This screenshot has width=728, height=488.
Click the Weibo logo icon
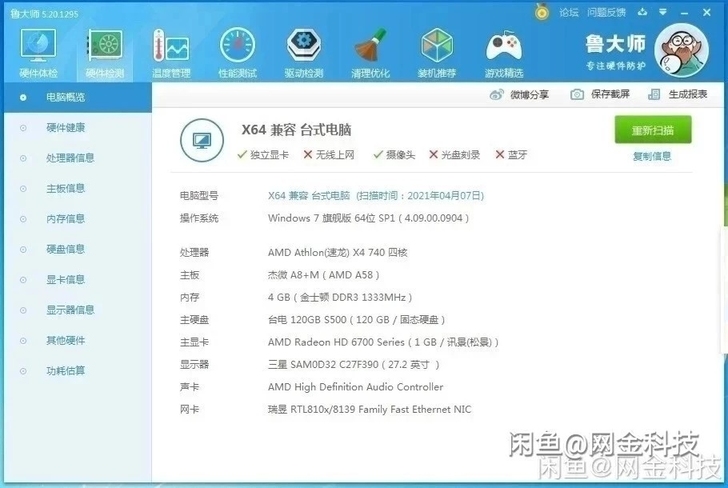click(x=497, y=95)
